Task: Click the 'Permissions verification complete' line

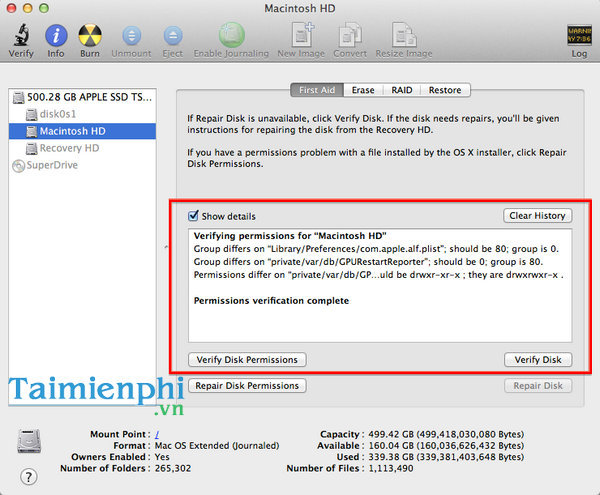Action: [x=271, y=301]
